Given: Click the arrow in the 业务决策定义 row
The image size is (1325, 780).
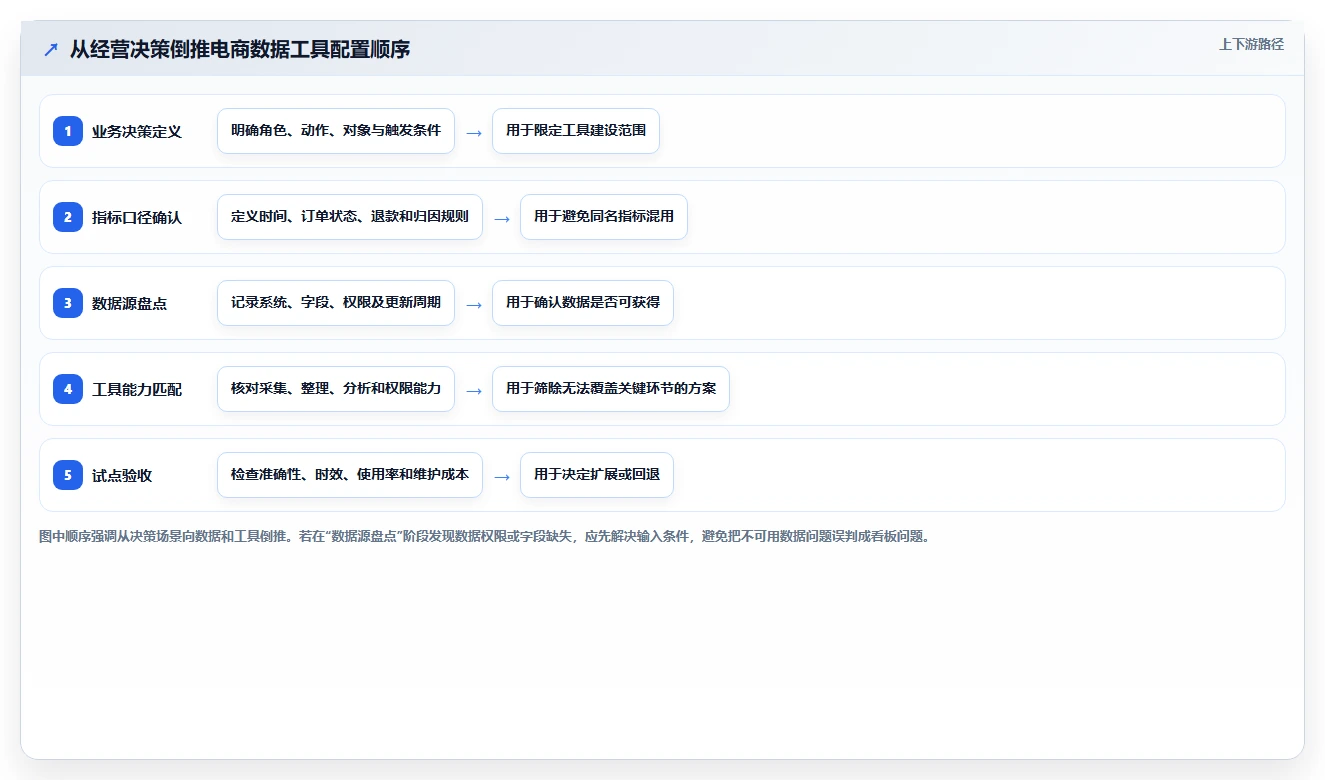Looking at the screenshot, I should click(x=474, y=132).
